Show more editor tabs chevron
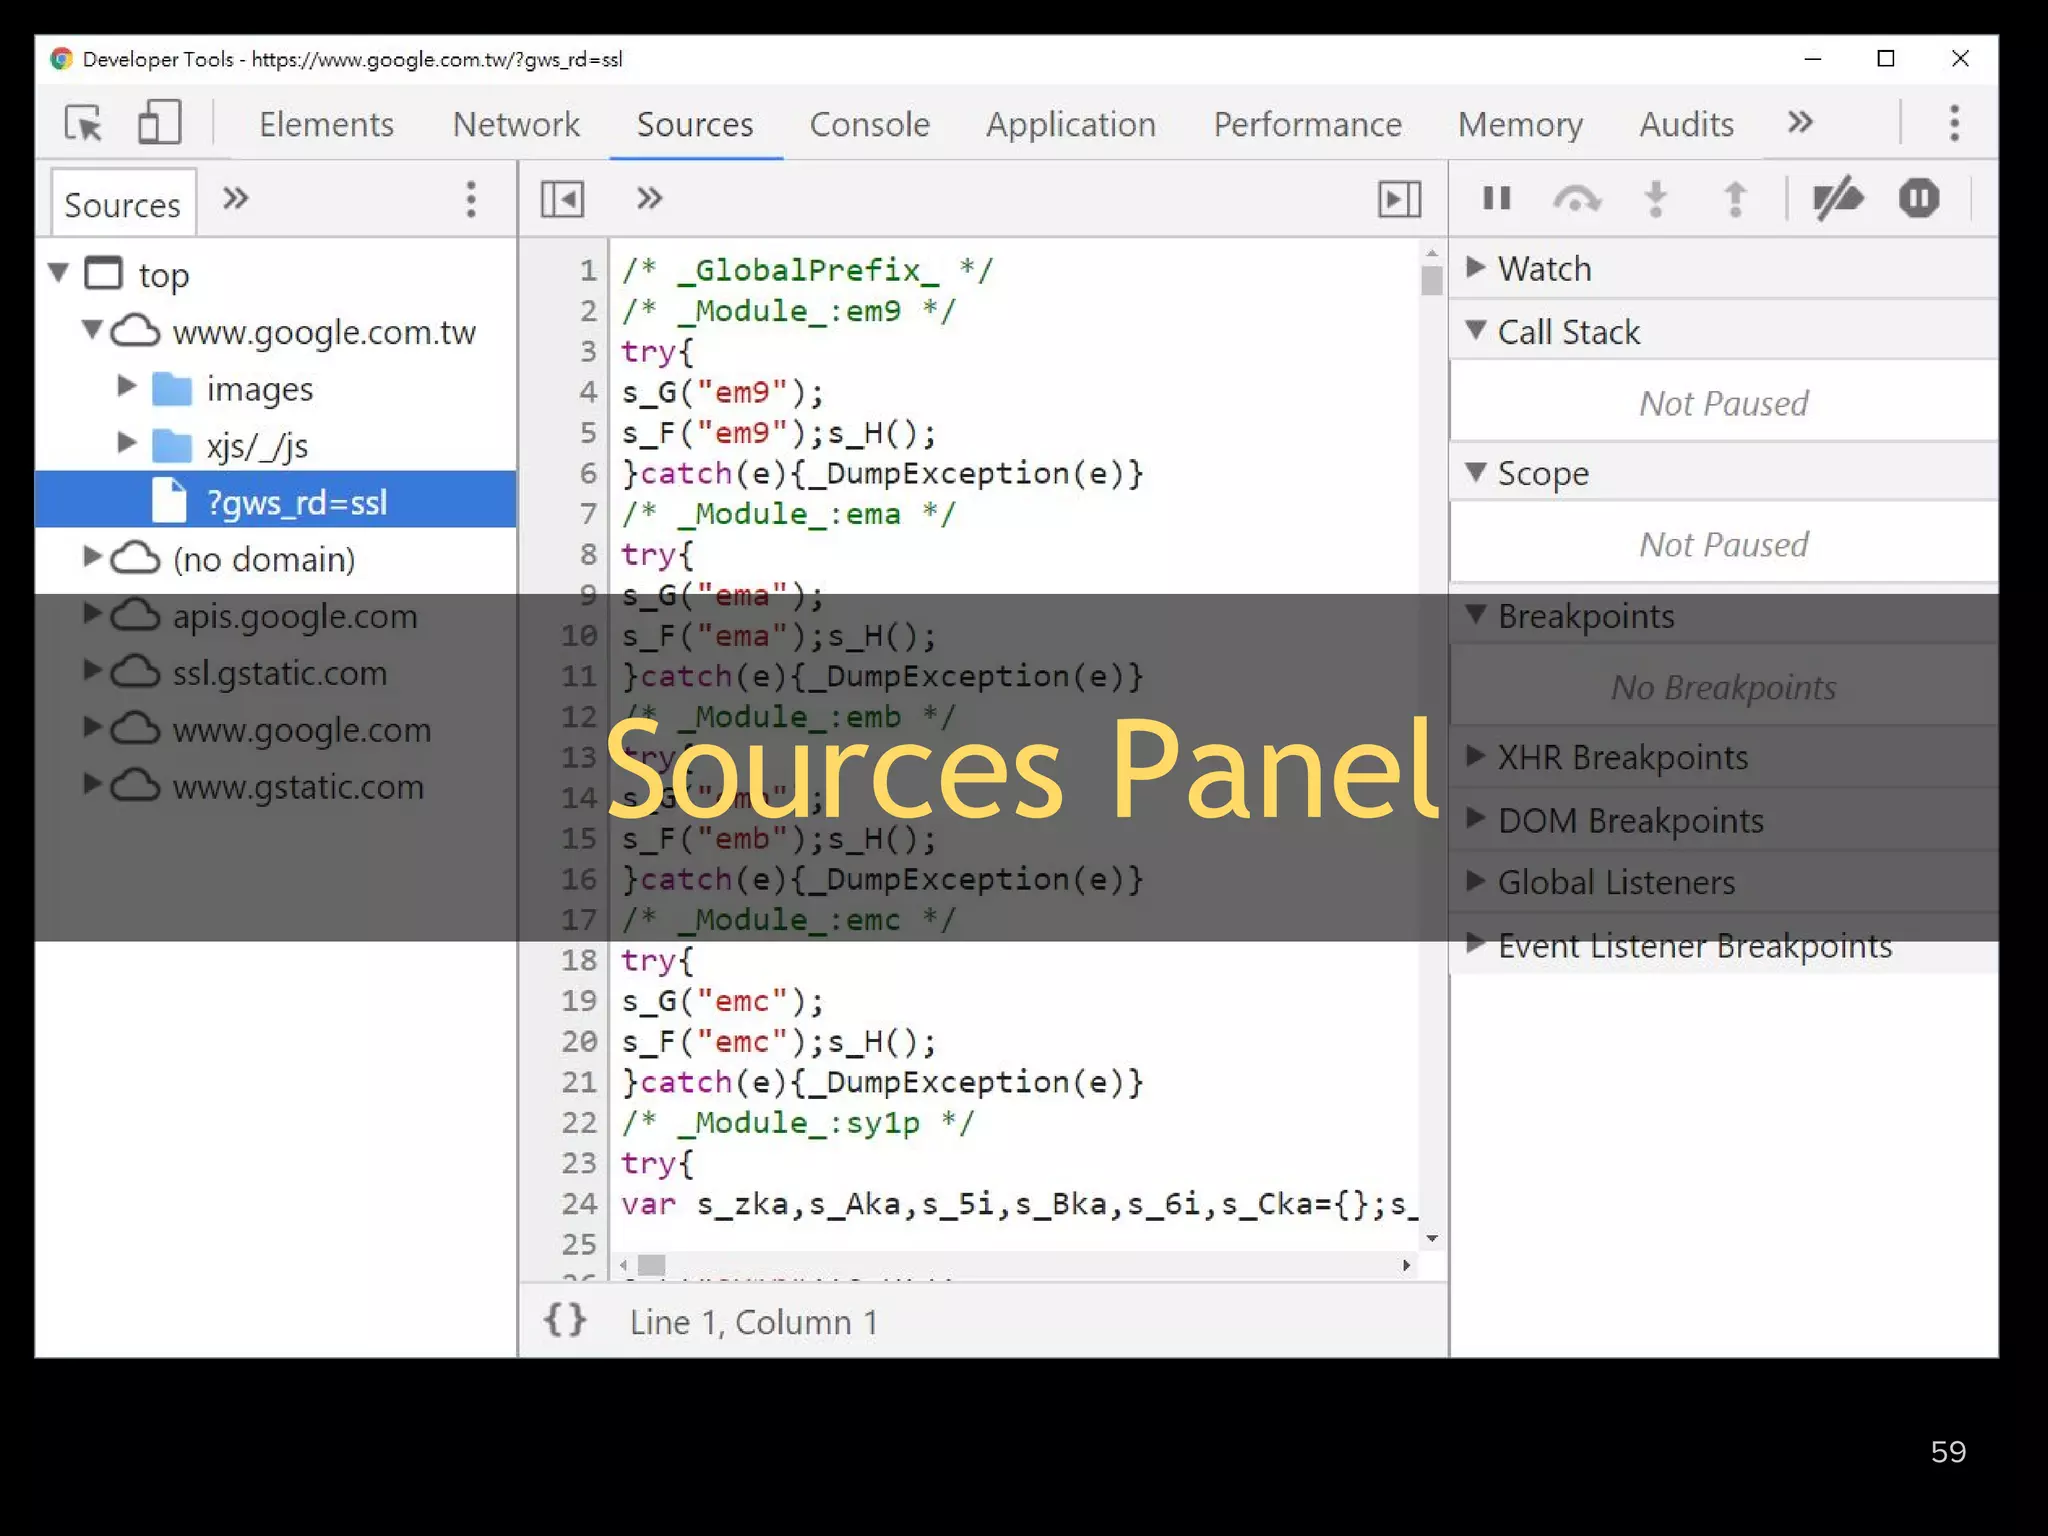Screen dimensions: 2048x1536 [650, 198]
